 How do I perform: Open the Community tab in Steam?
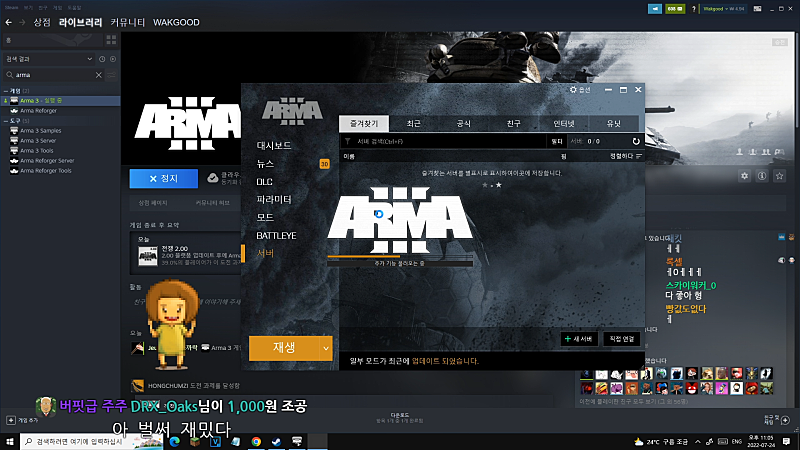tap(128, 22)
